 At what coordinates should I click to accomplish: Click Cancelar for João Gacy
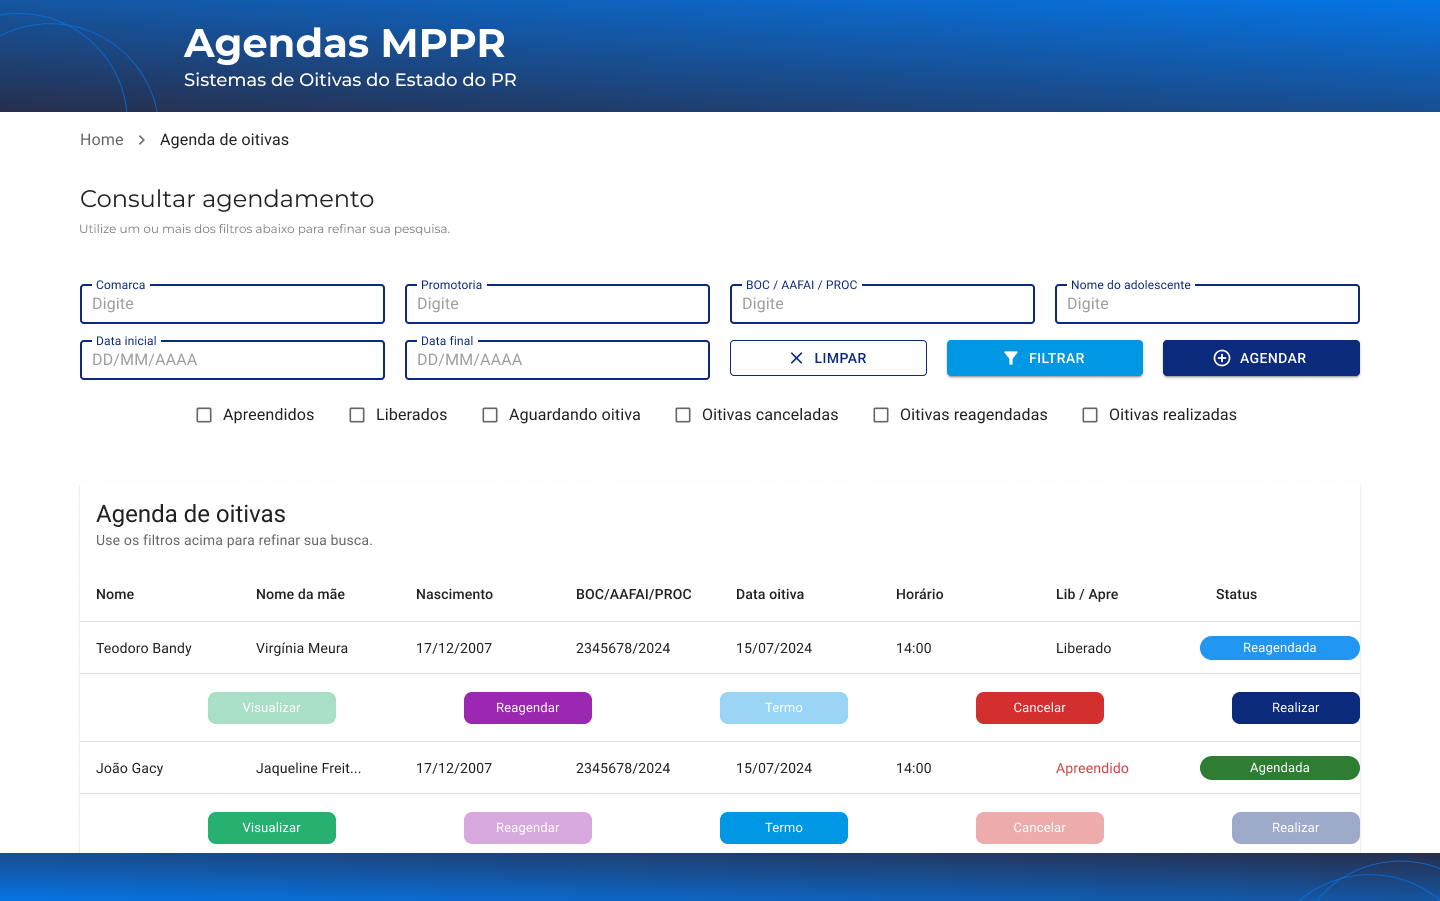[1040, 828]
